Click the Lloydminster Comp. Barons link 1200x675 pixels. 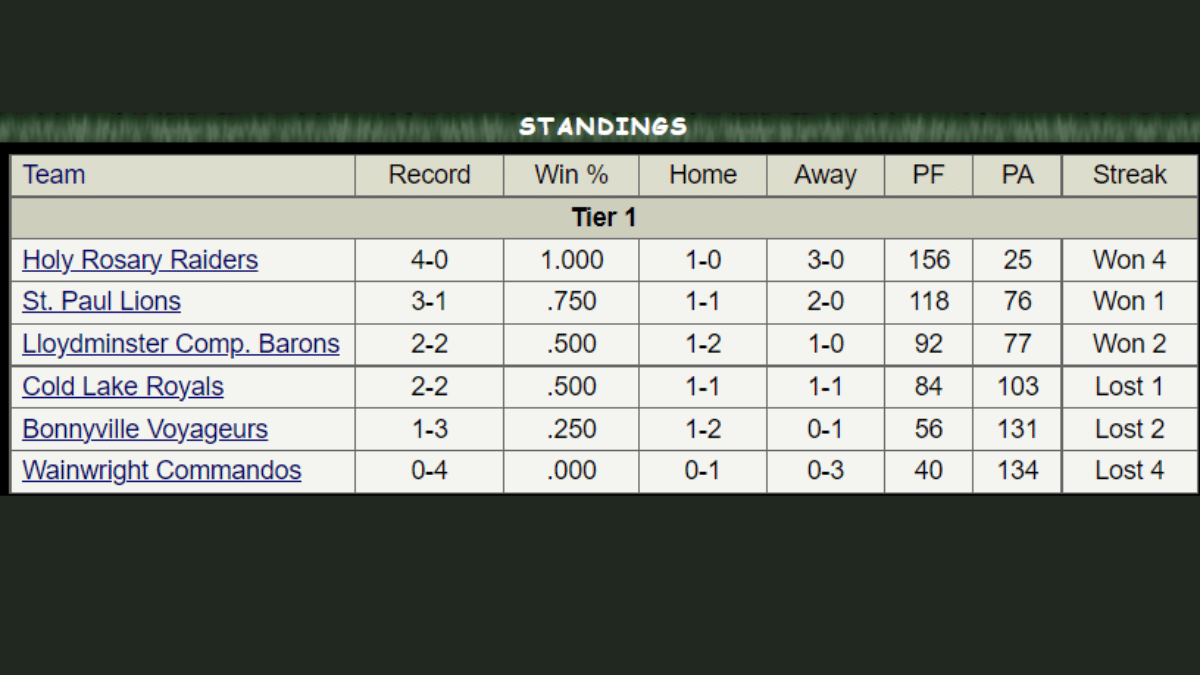tap(181, 344)
